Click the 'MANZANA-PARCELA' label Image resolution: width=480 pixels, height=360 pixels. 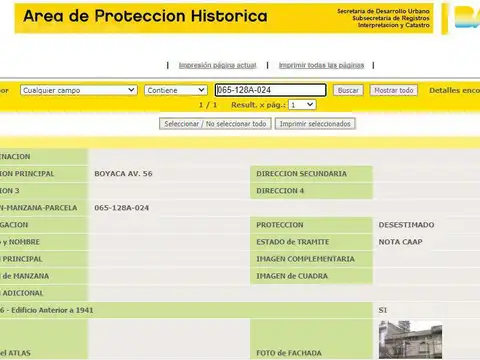(x=42, y=208)
